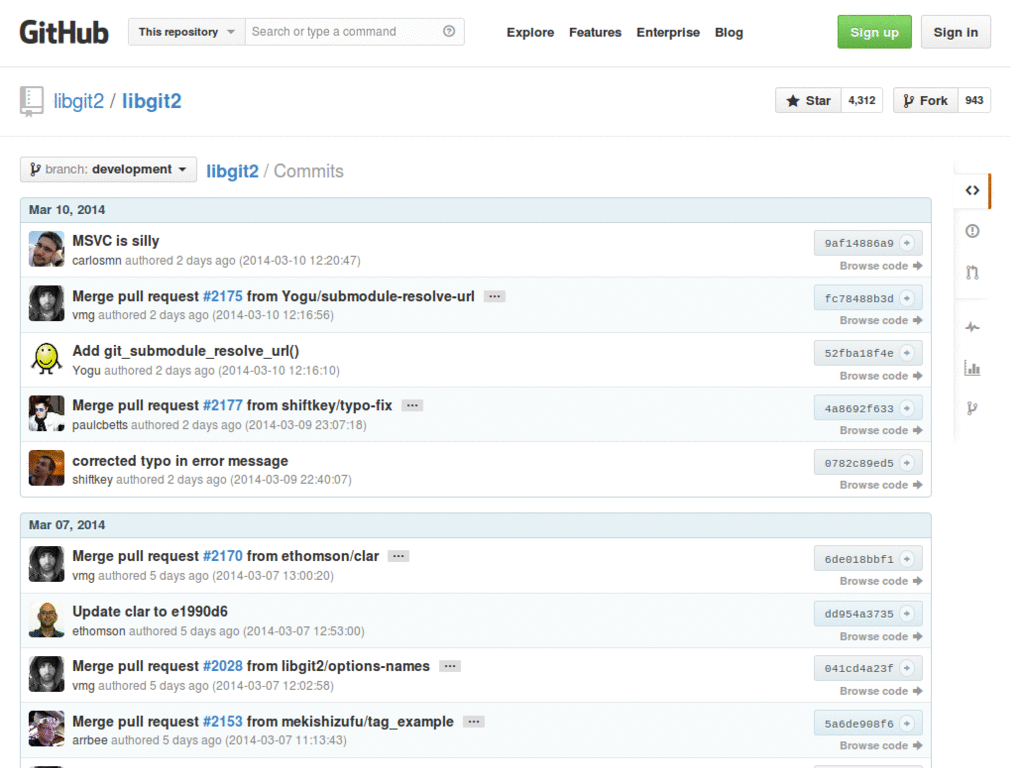Browse code for commit 9af14886a9
This screenshot has width=1024, height=768.
click(881, 266)
